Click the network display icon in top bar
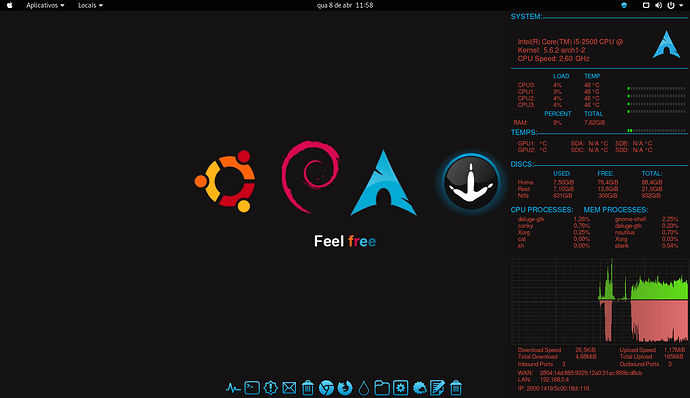The image size is (690, 398). coord(646,5)
